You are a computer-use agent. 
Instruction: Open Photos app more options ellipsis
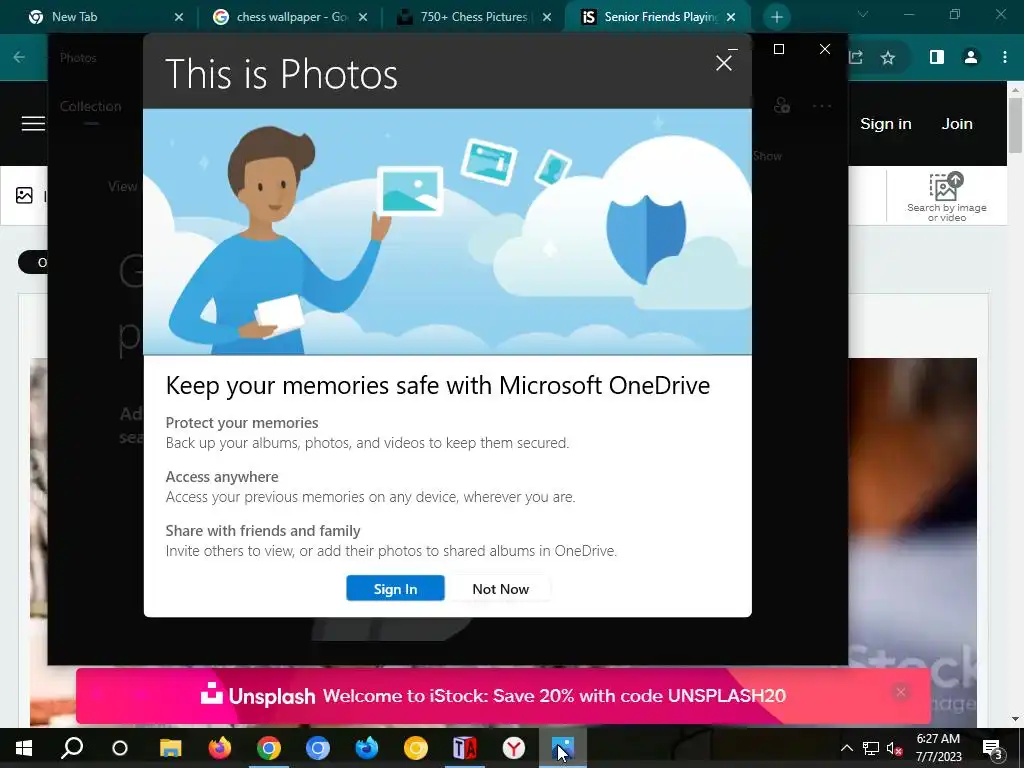click(822, 106)
